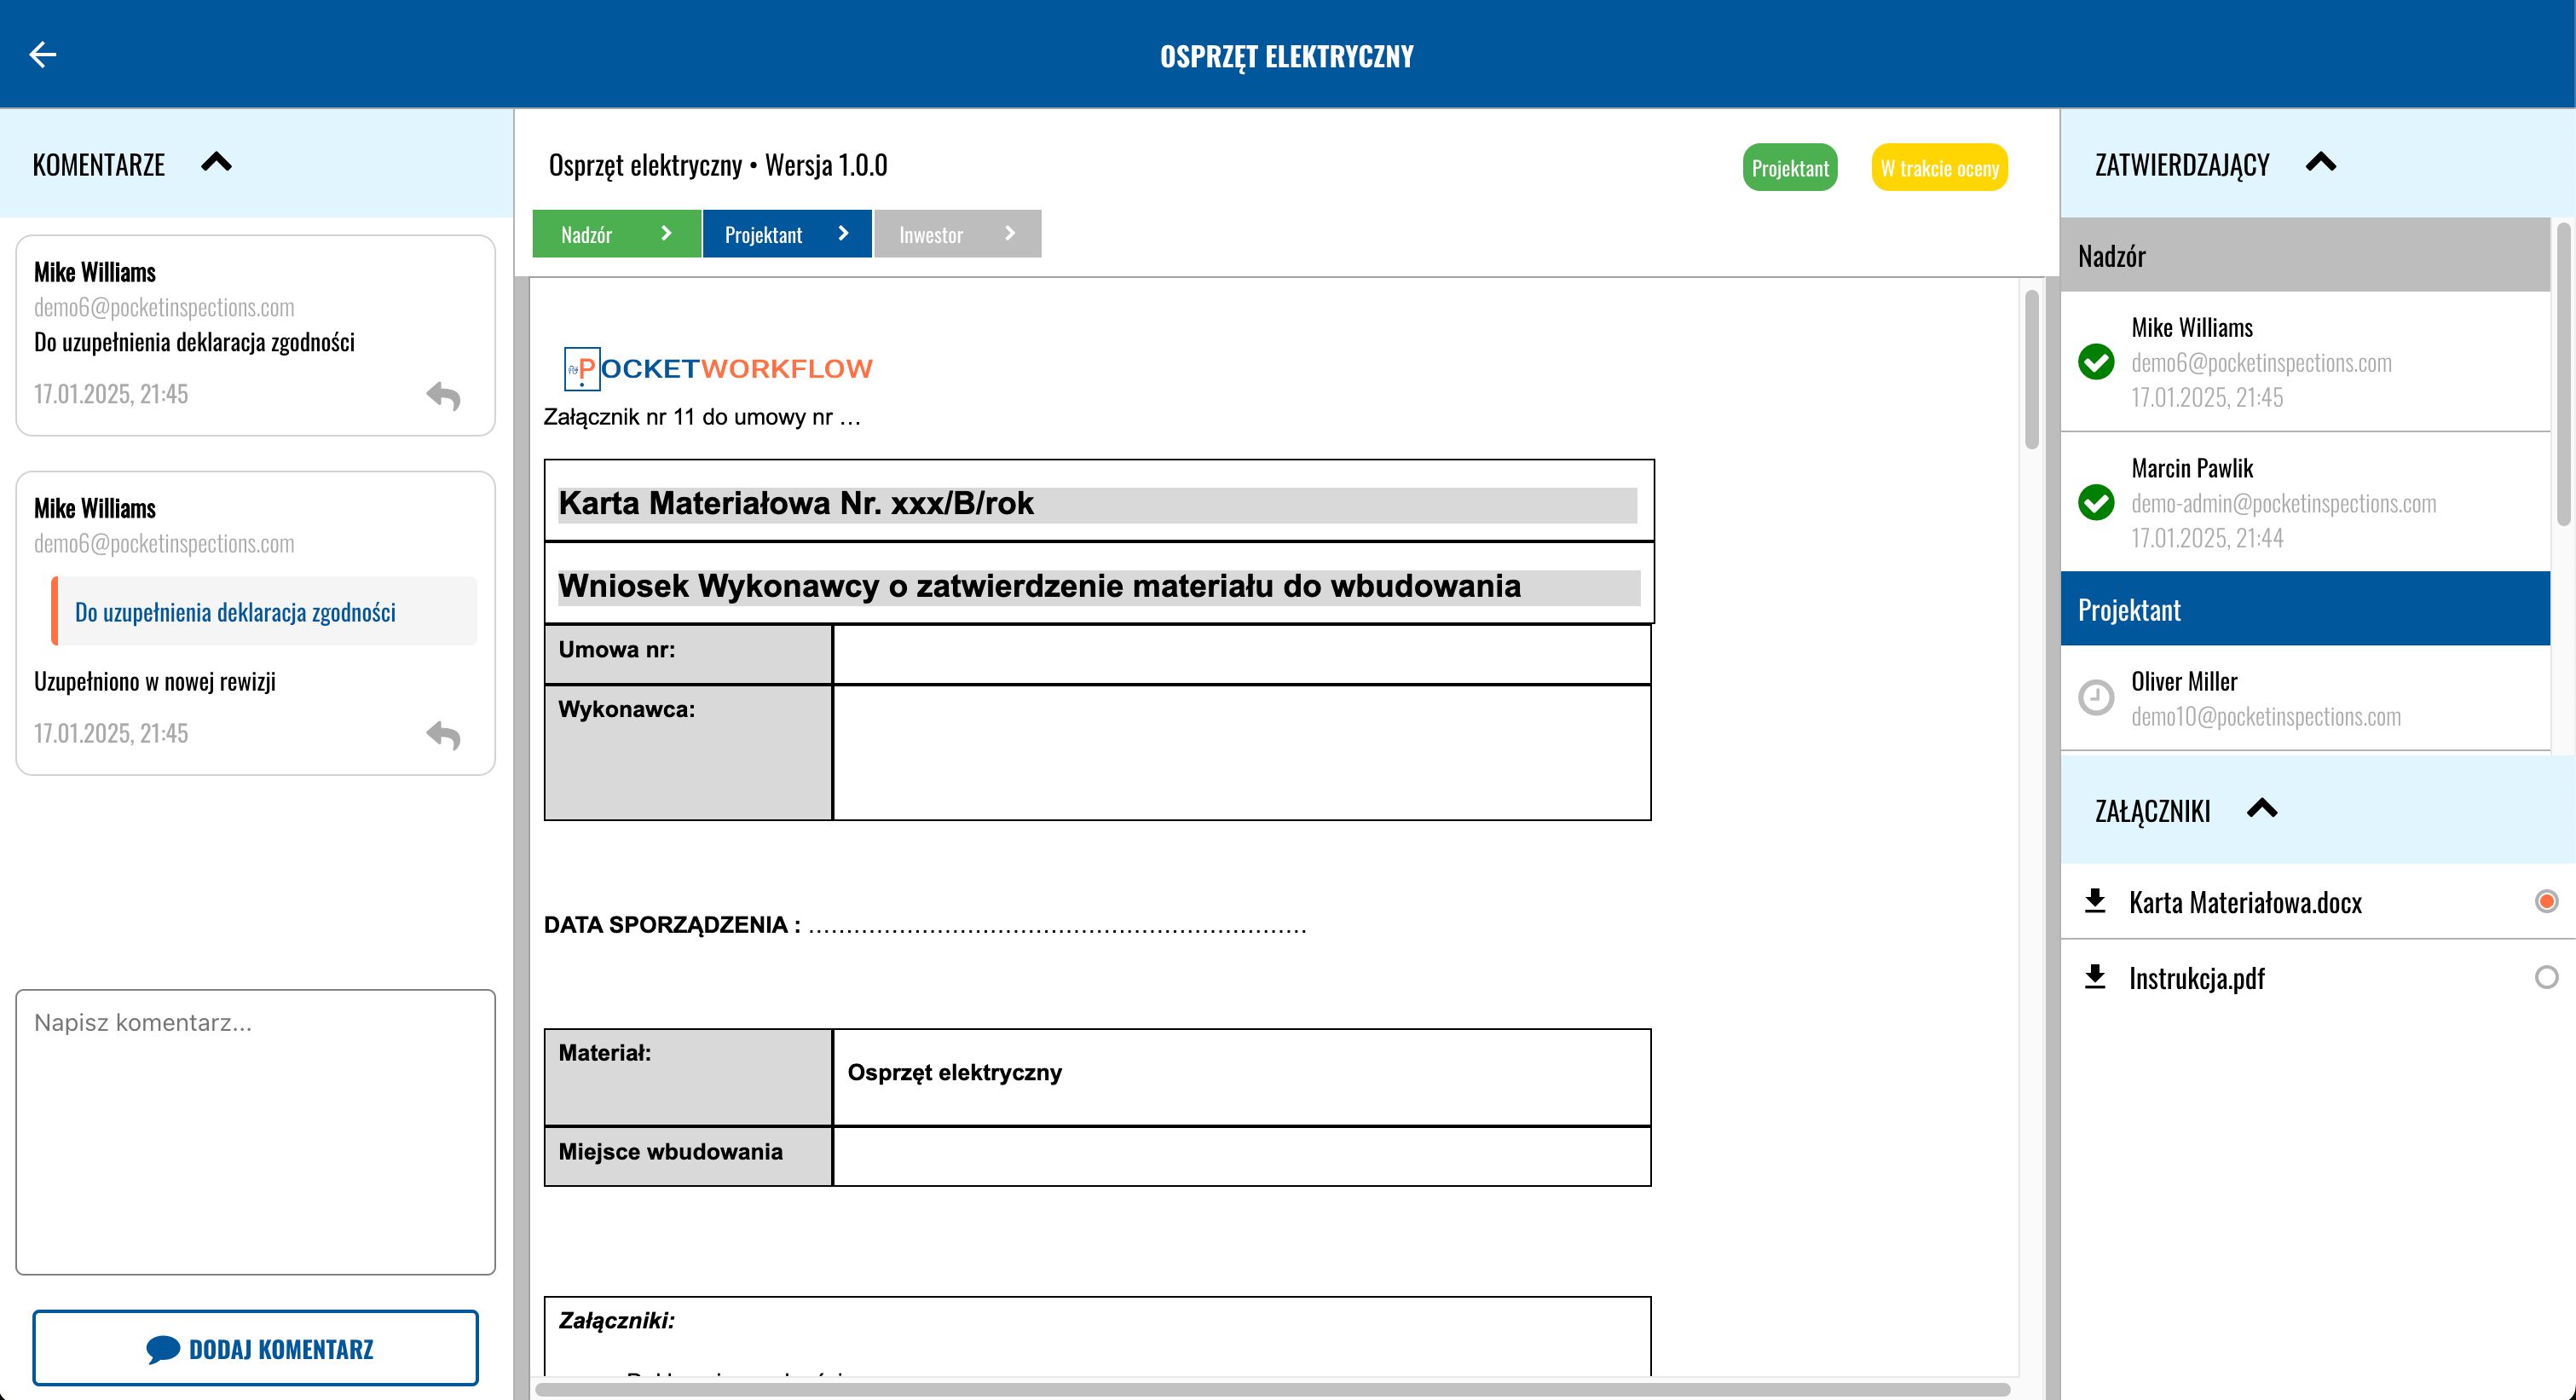This screenshot has height=1400, width=2576.
Task: Click the green Projektant status badge
Action: click(x=1790, y=168)
